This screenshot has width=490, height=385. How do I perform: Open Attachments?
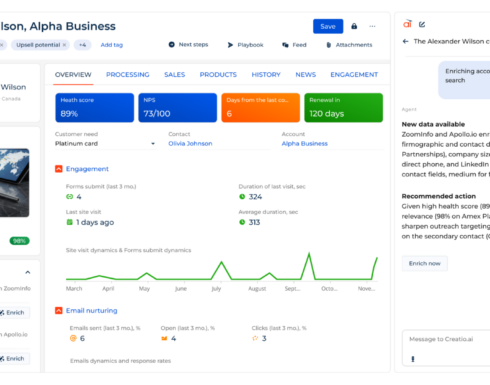349,45
